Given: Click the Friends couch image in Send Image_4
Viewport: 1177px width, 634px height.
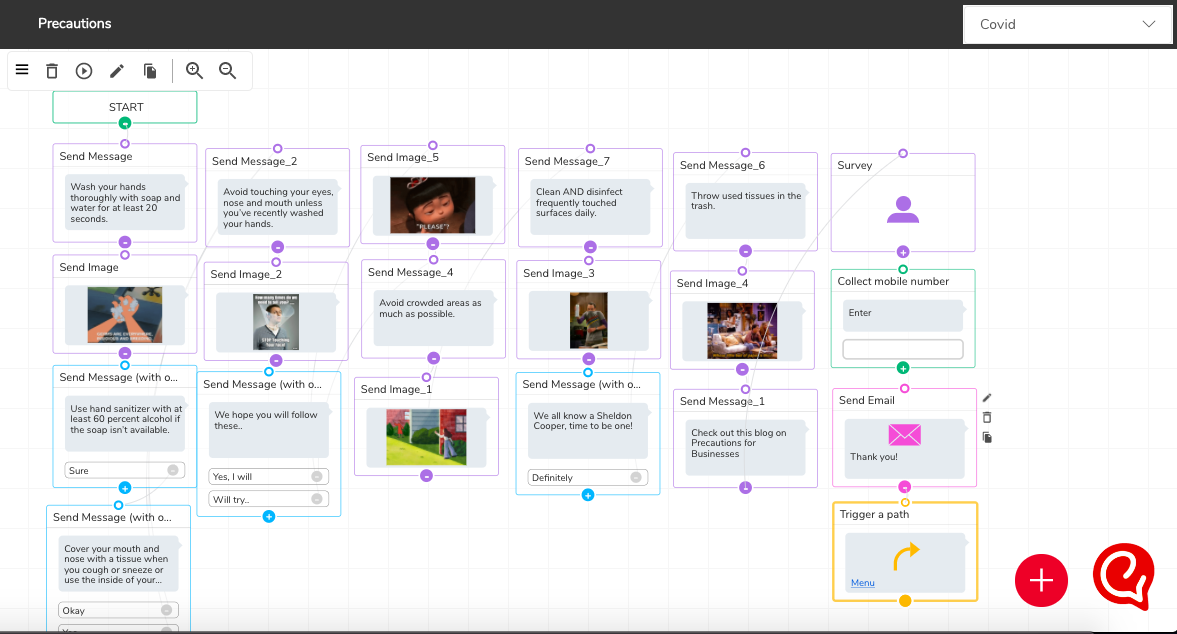Looking at the screenshot, I should coord(742,331).
